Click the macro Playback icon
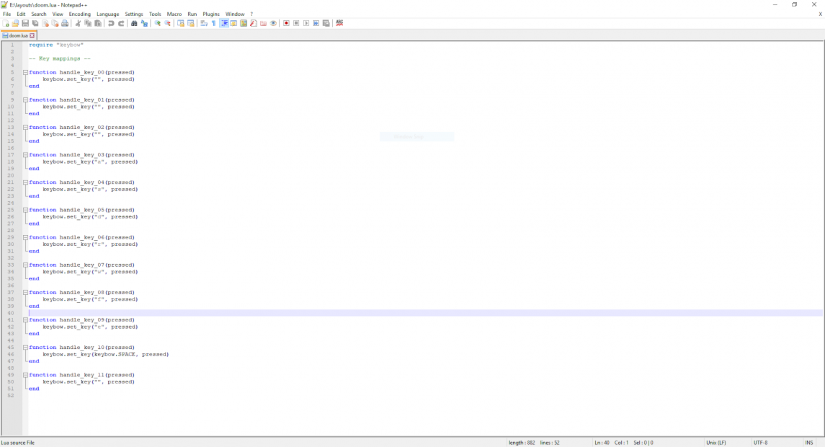This screenshot has height=447, width=825. 306,23
